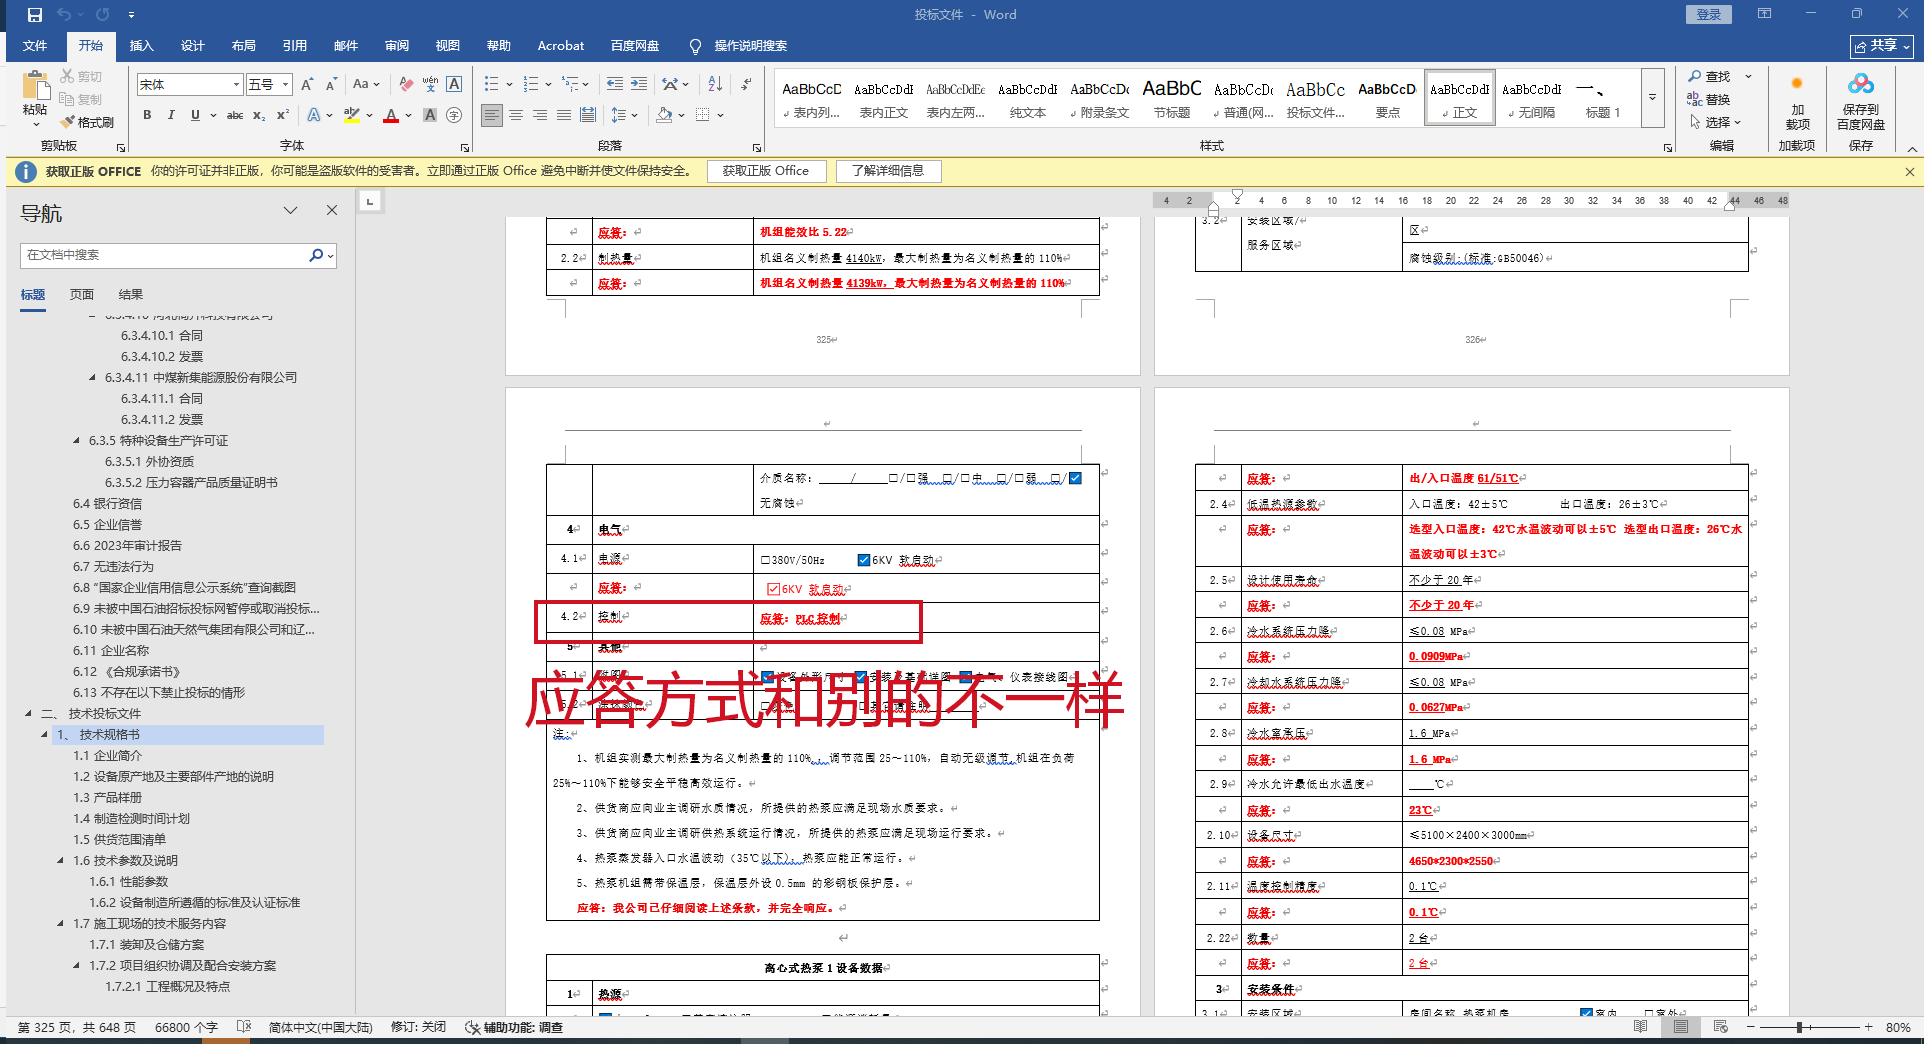Click the Paste clipboard icon
The width and height of the screenshot is (1924, 1044).
click(x=35, y=86)
